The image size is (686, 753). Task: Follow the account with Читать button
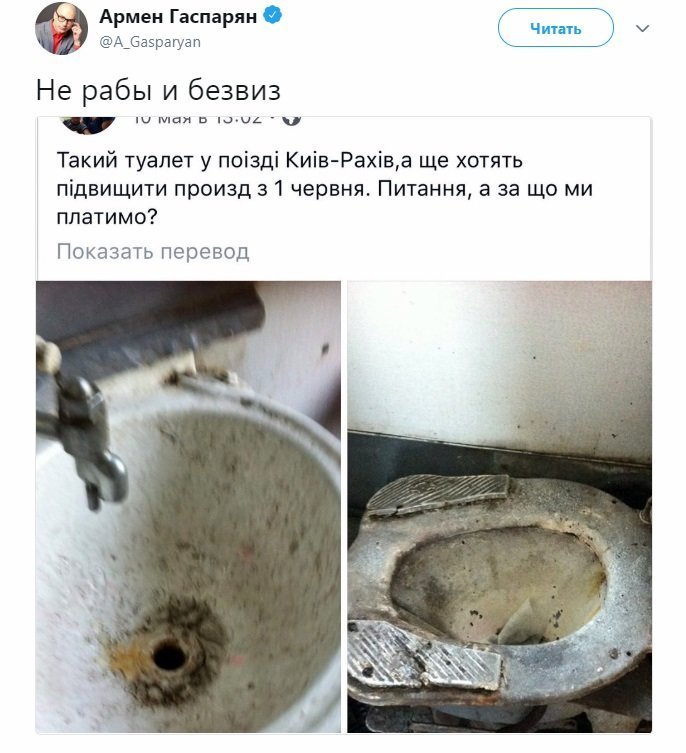(x=555, y=28)
